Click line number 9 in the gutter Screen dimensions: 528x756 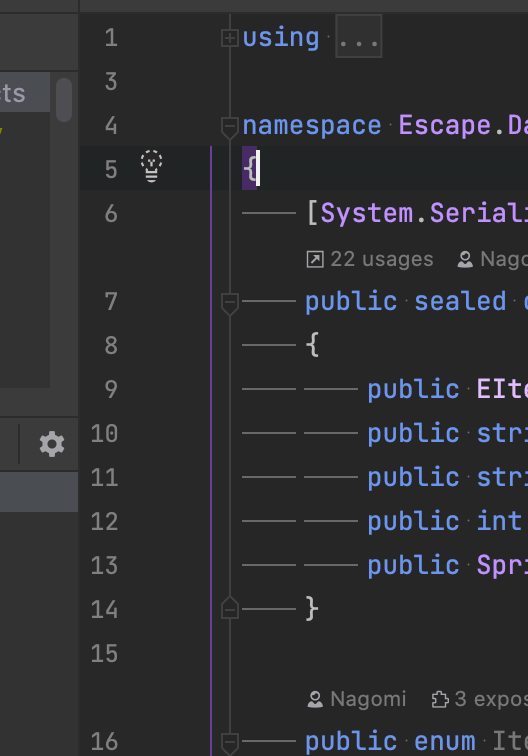click(x=111, y=390)
